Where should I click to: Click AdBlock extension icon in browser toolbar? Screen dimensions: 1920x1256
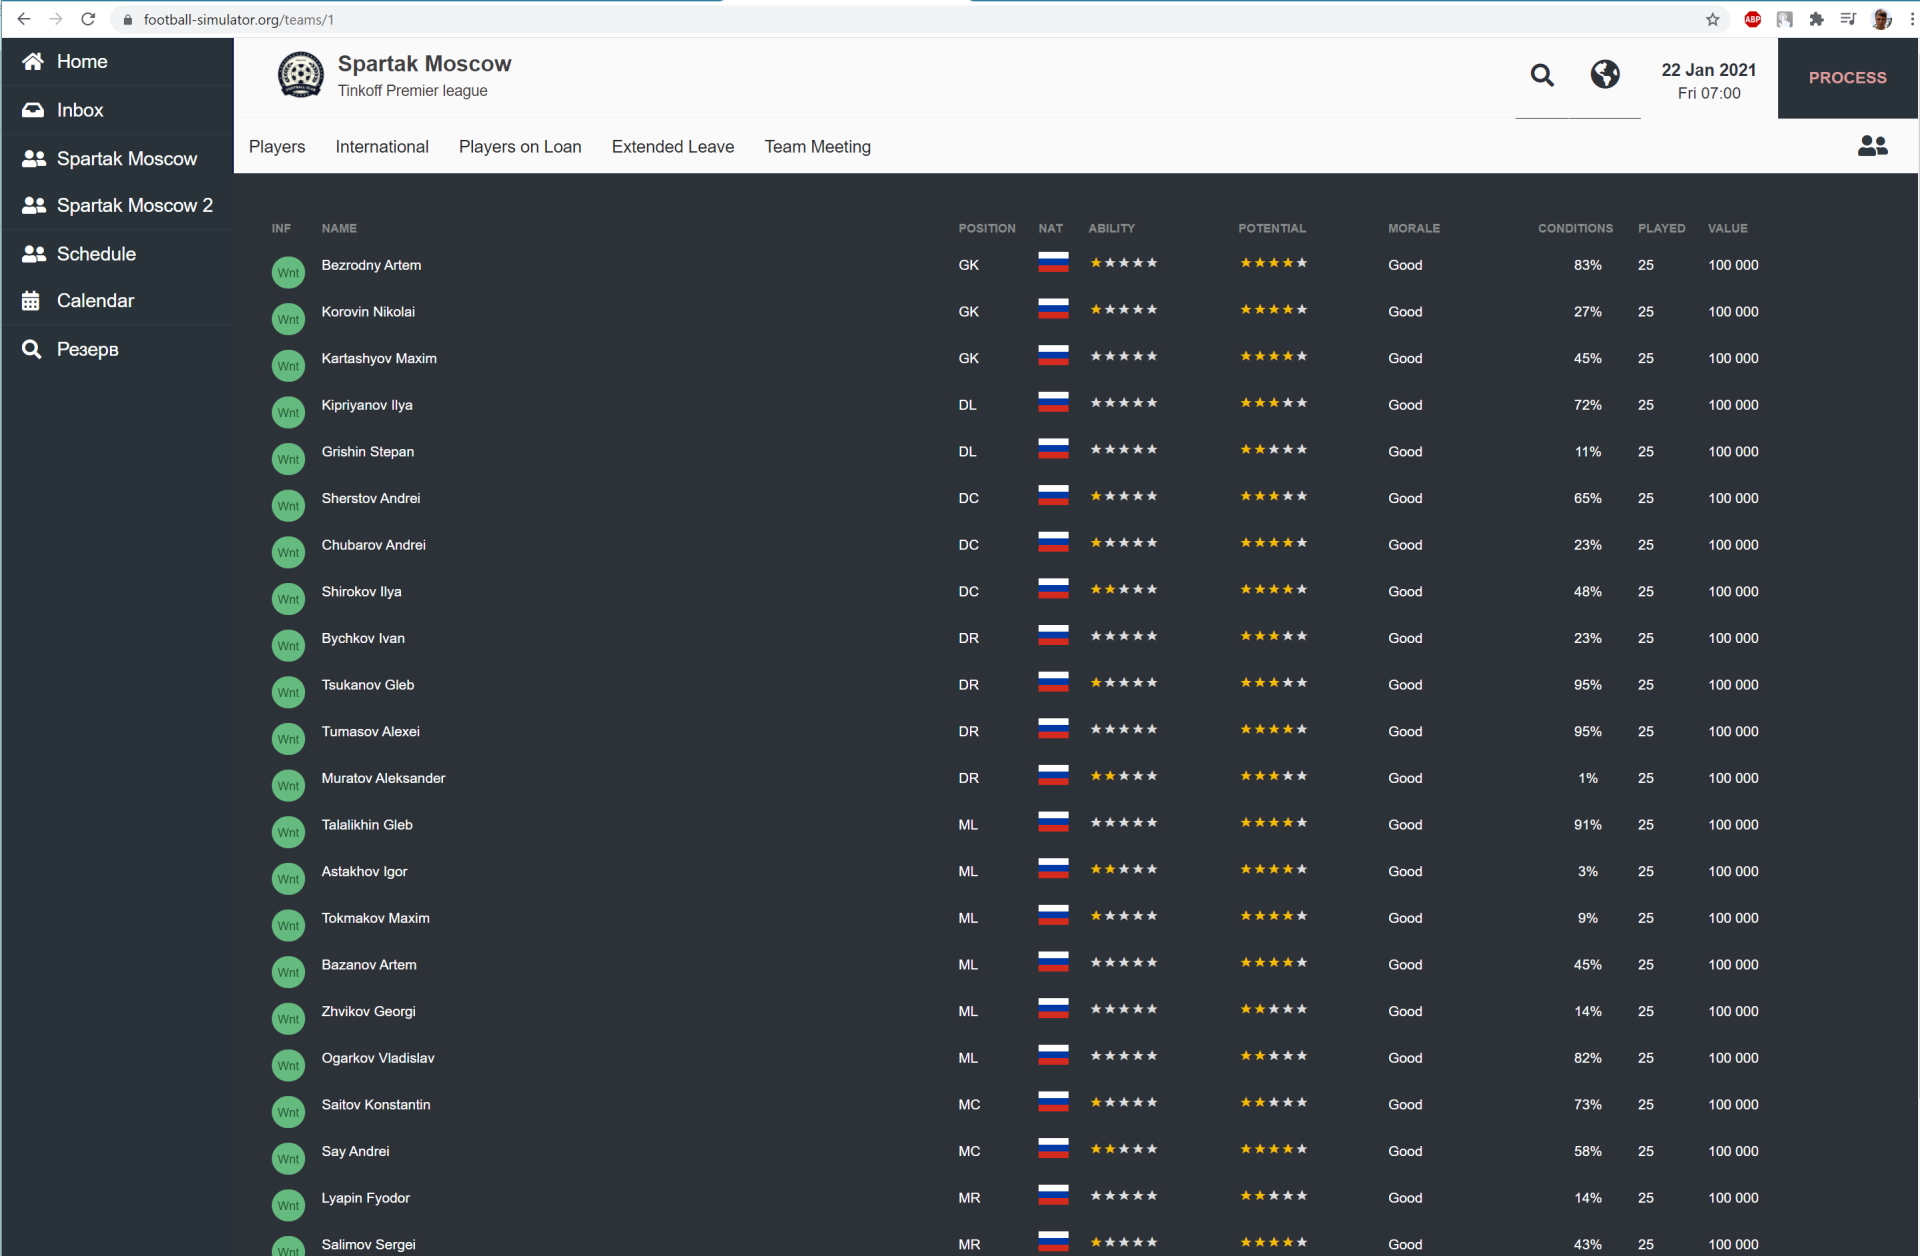[1752, 19]
